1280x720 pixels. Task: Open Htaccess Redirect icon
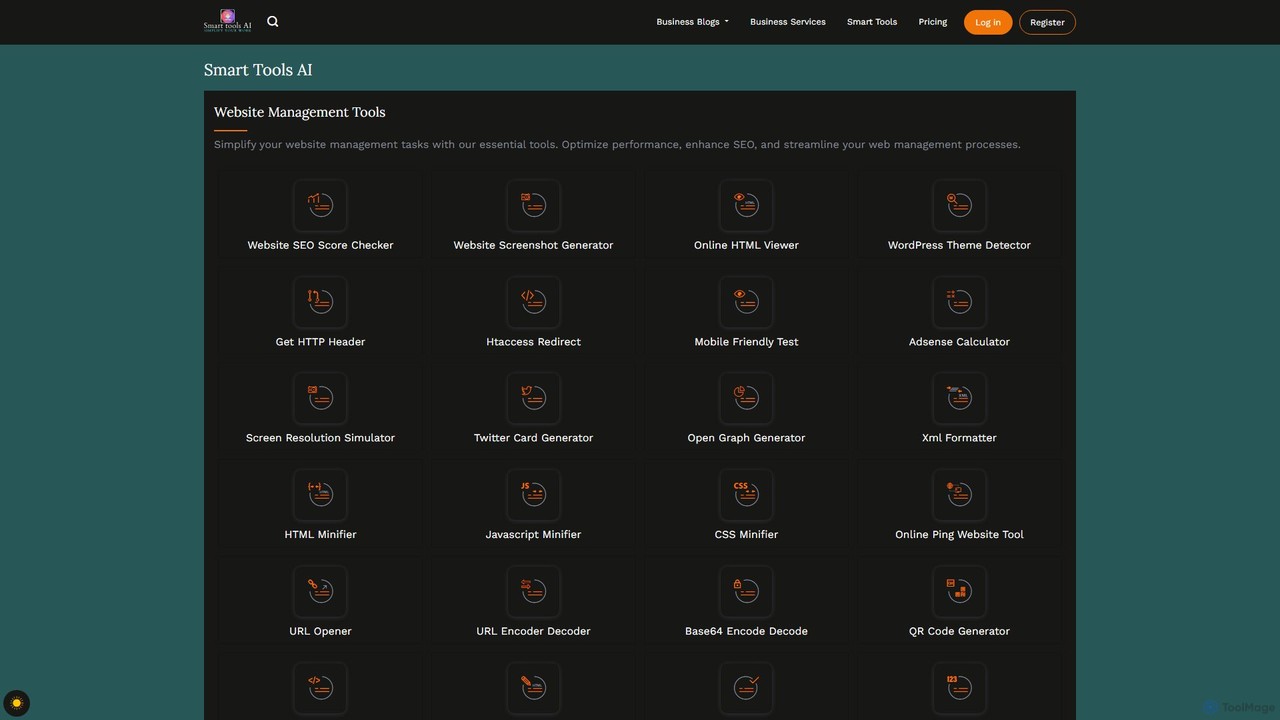tap(533, 302)
